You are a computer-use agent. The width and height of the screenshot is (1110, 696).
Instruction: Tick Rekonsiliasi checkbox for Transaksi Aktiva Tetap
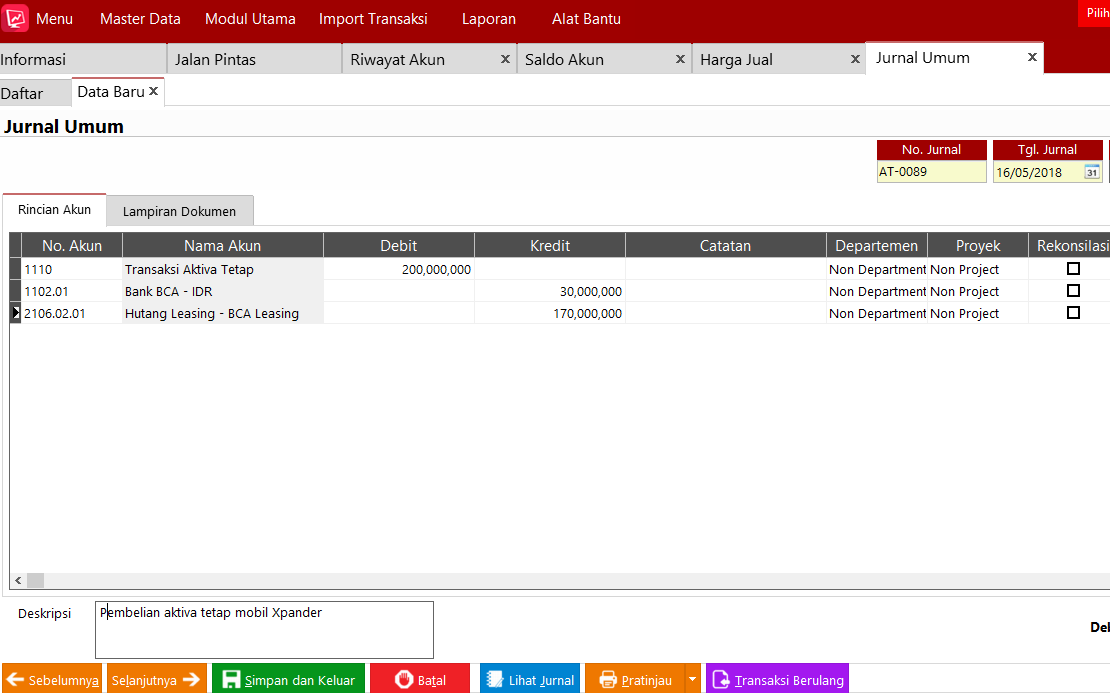[x=1073, y=269]
